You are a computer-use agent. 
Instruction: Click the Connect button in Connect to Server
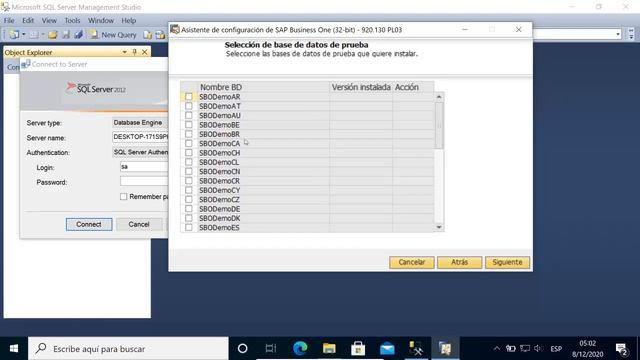pyautogui.click(x=89, y=224)
